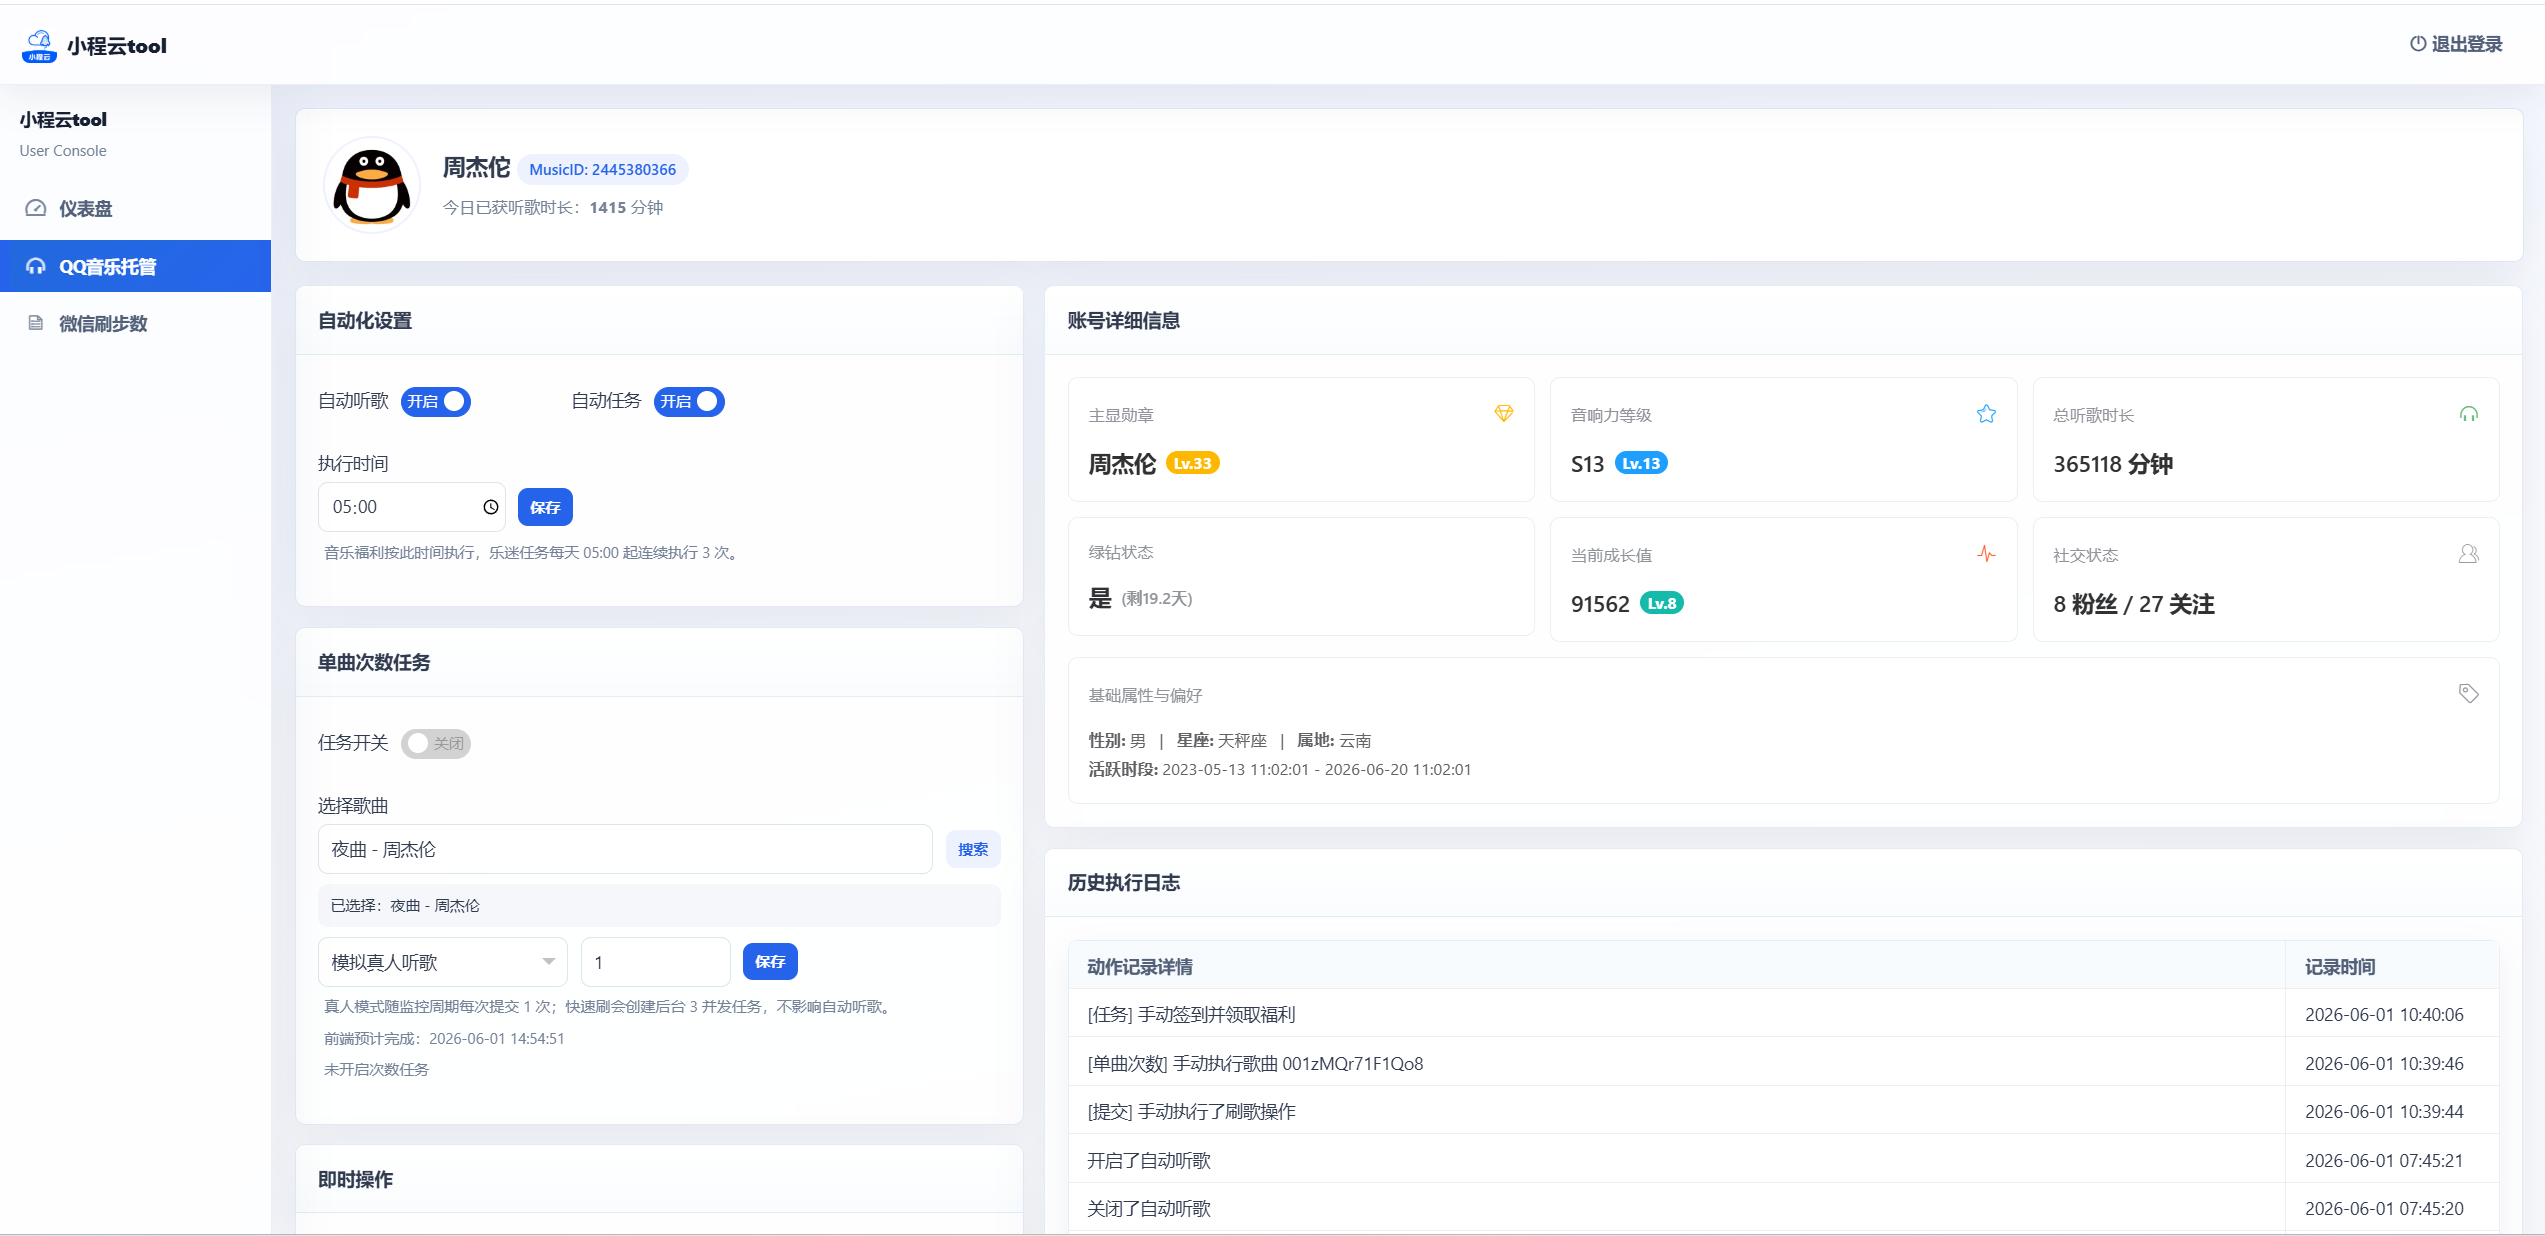Select QQ音乐托管 menu item
Viewport: 2545px width, 1236px height.
pyautogui.click(x=135, y=266)
